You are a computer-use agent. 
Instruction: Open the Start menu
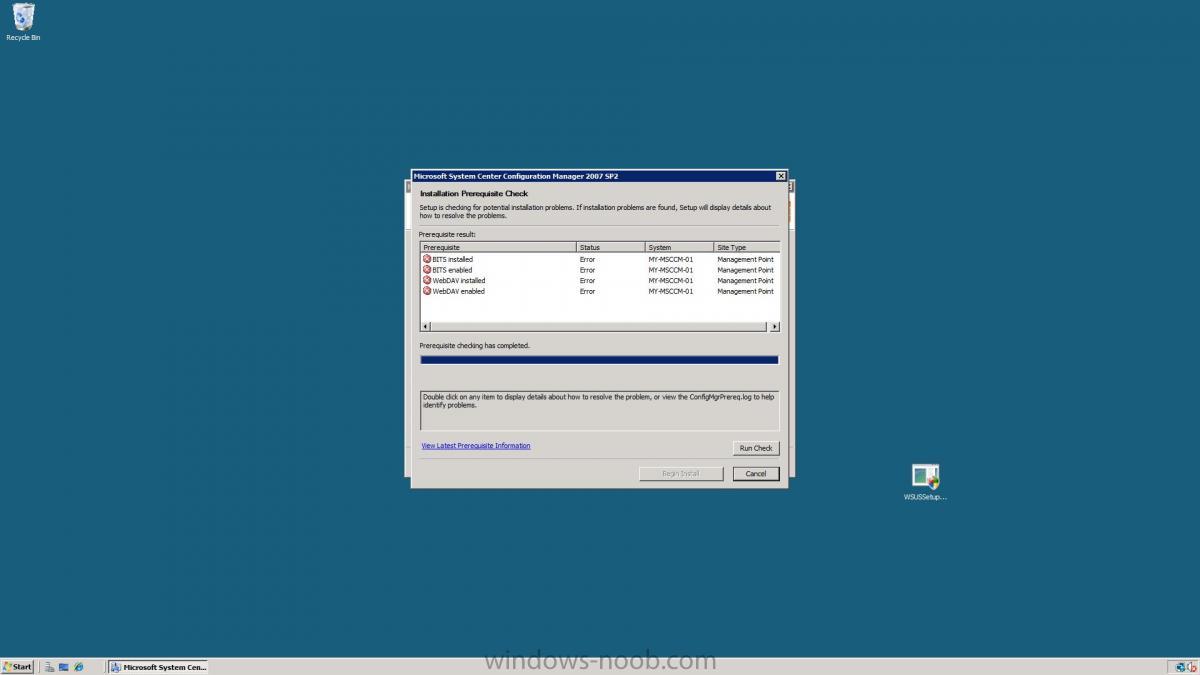17,667
